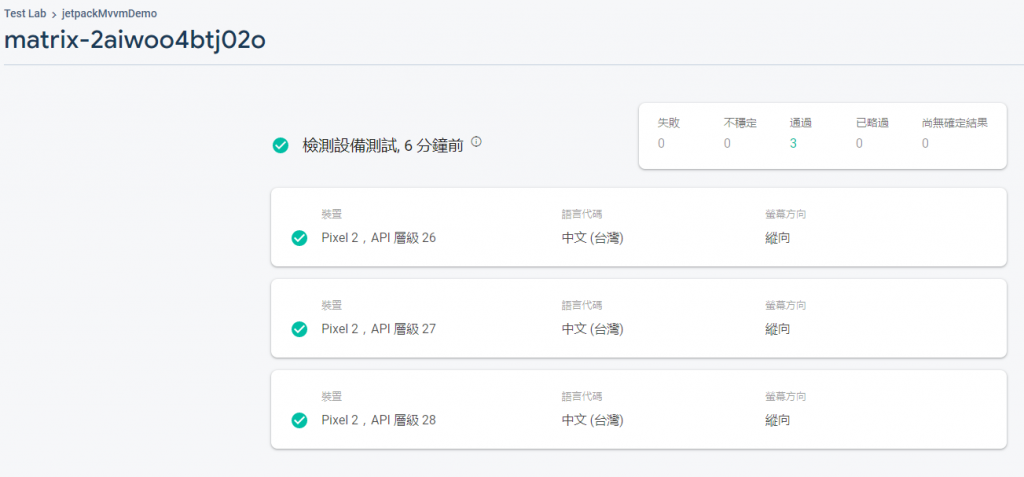
Task: Click the breadcrumb chevron after Test Lab
Action: click(54, 13)
